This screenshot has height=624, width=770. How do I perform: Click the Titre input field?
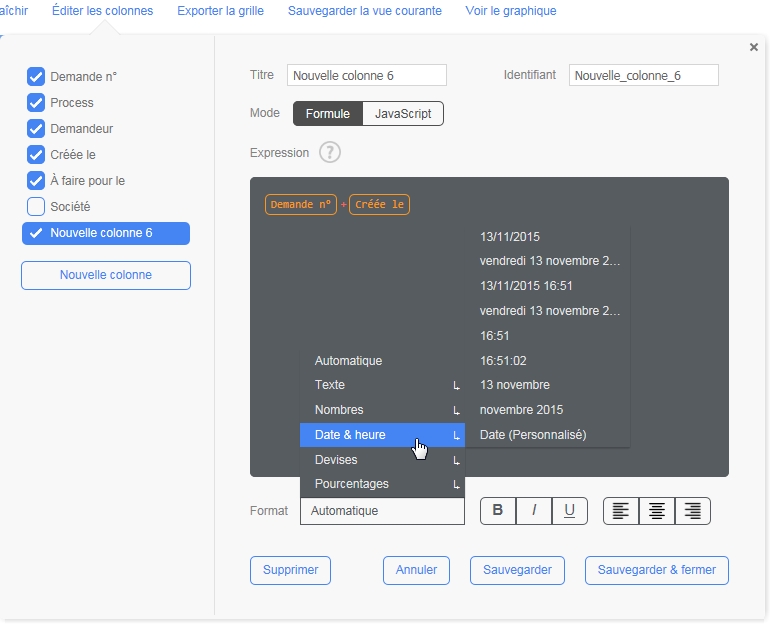click(x=366, y=76)
